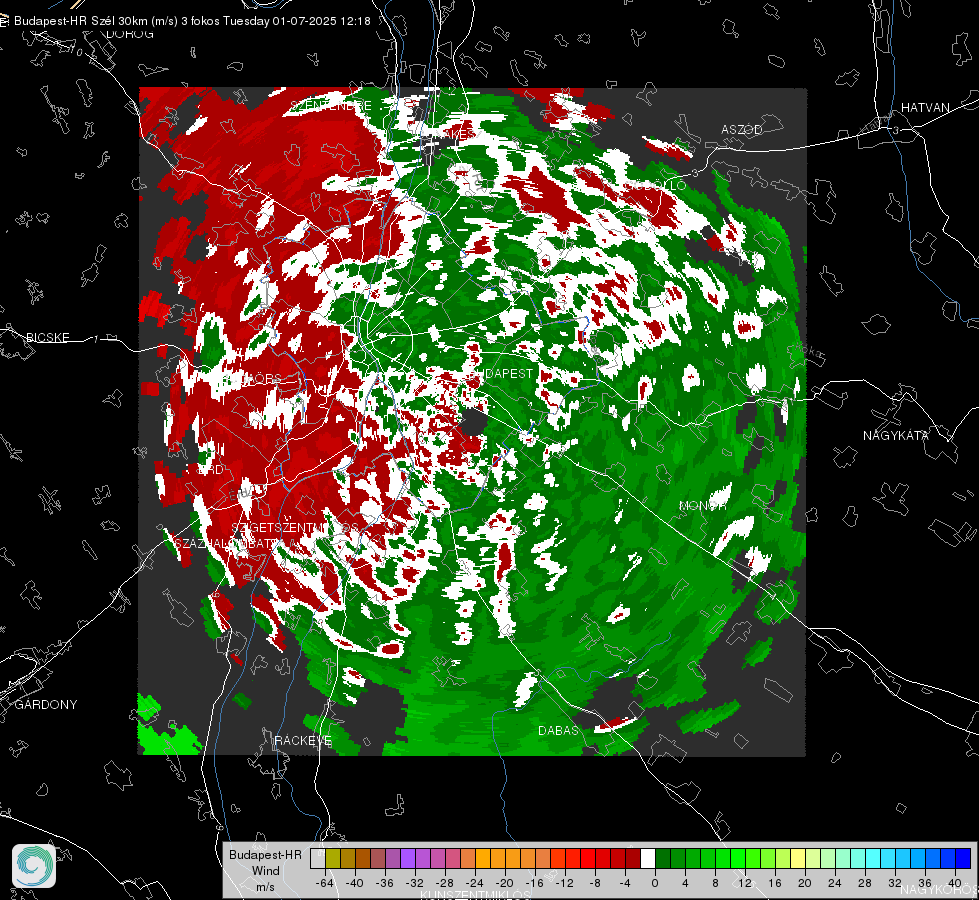The height and width of the screenshot is (900, 979).
Task: Click the '-24' legend value
Action: tap(475, 883)
